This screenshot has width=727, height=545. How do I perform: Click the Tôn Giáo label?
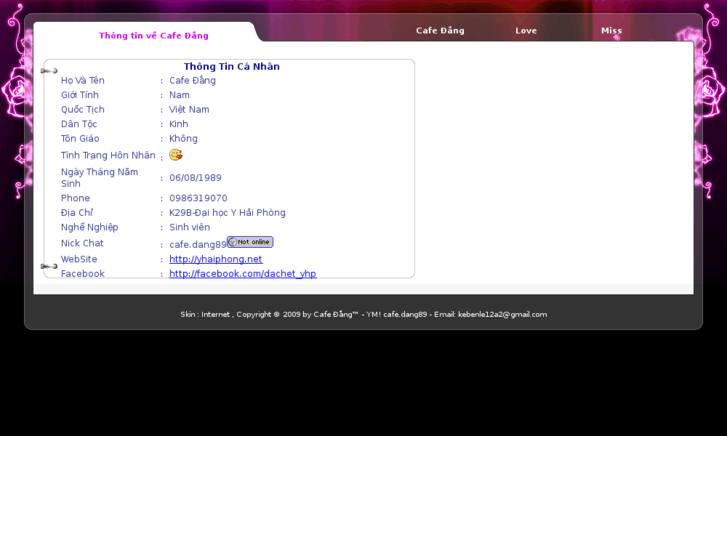(80, 138)
